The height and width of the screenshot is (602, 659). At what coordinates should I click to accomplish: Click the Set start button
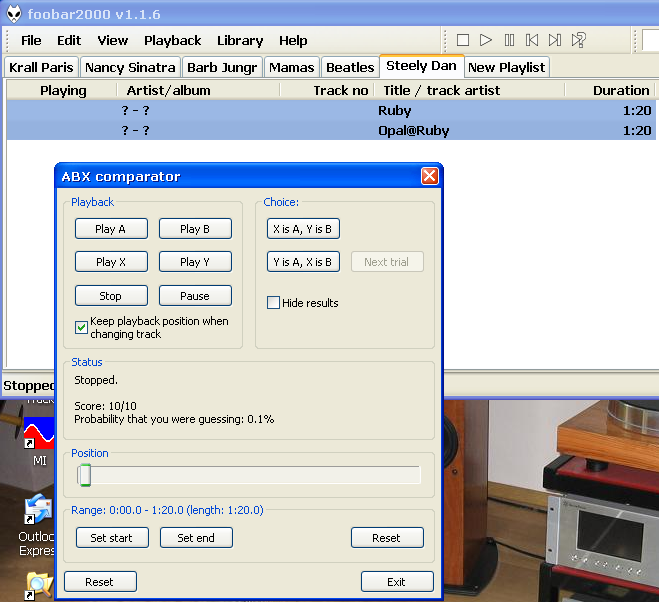pos(112,538)
